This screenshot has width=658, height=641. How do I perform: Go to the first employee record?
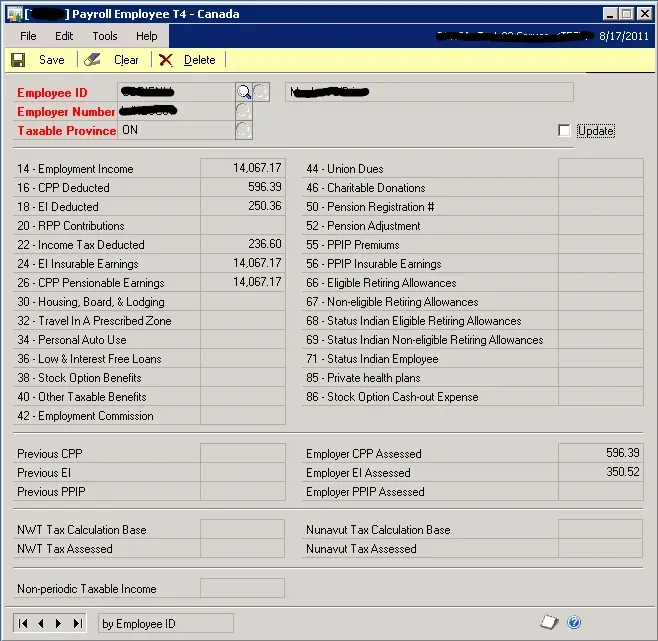(x=23, y=623)
